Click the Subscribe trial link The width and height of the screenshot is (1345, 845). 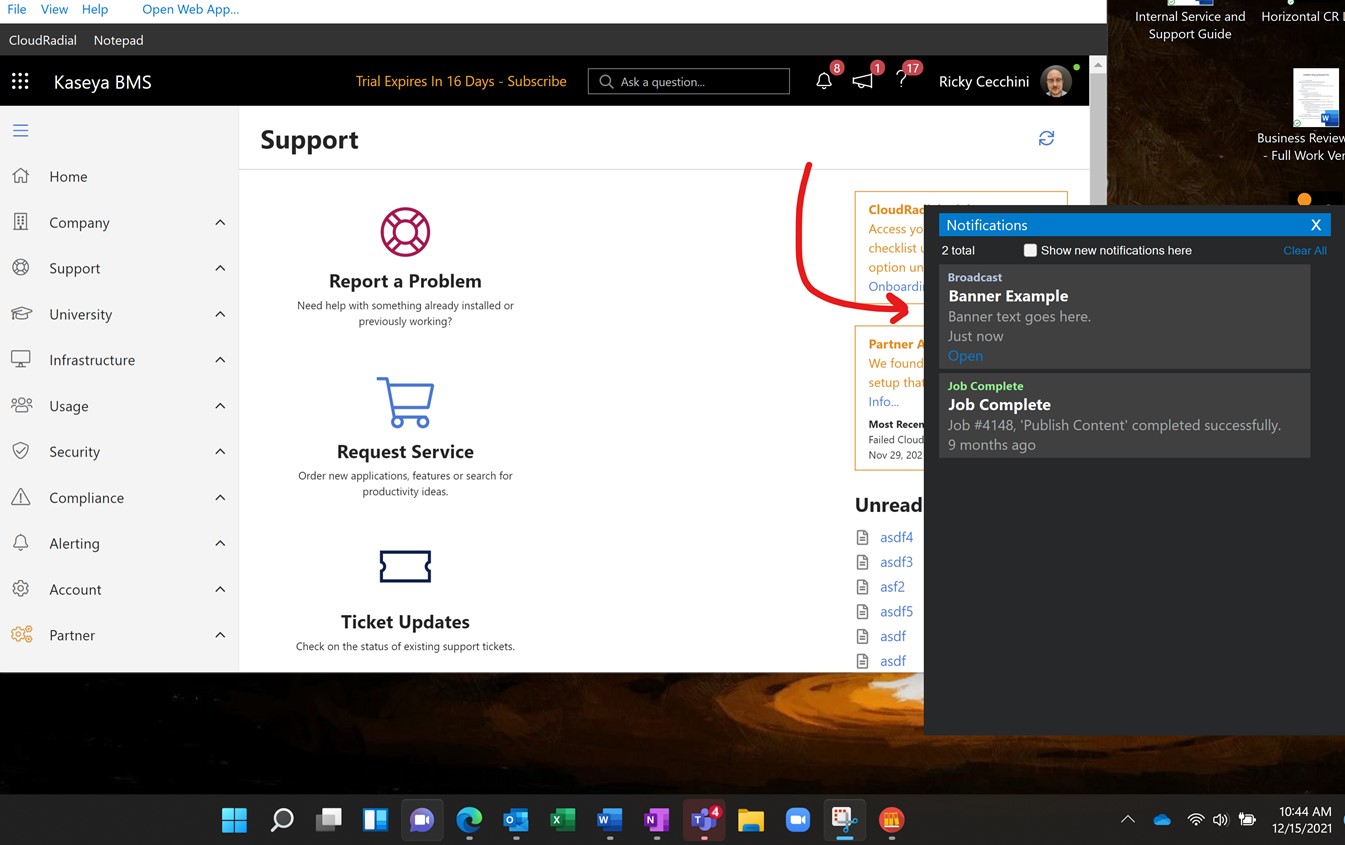pos(537,81)
